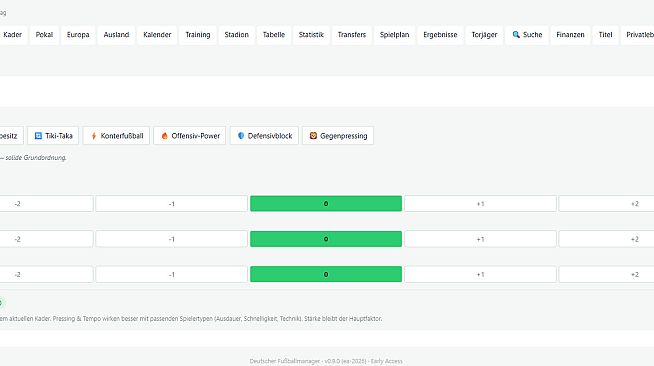Set first slider row to -1

(171, 204)
